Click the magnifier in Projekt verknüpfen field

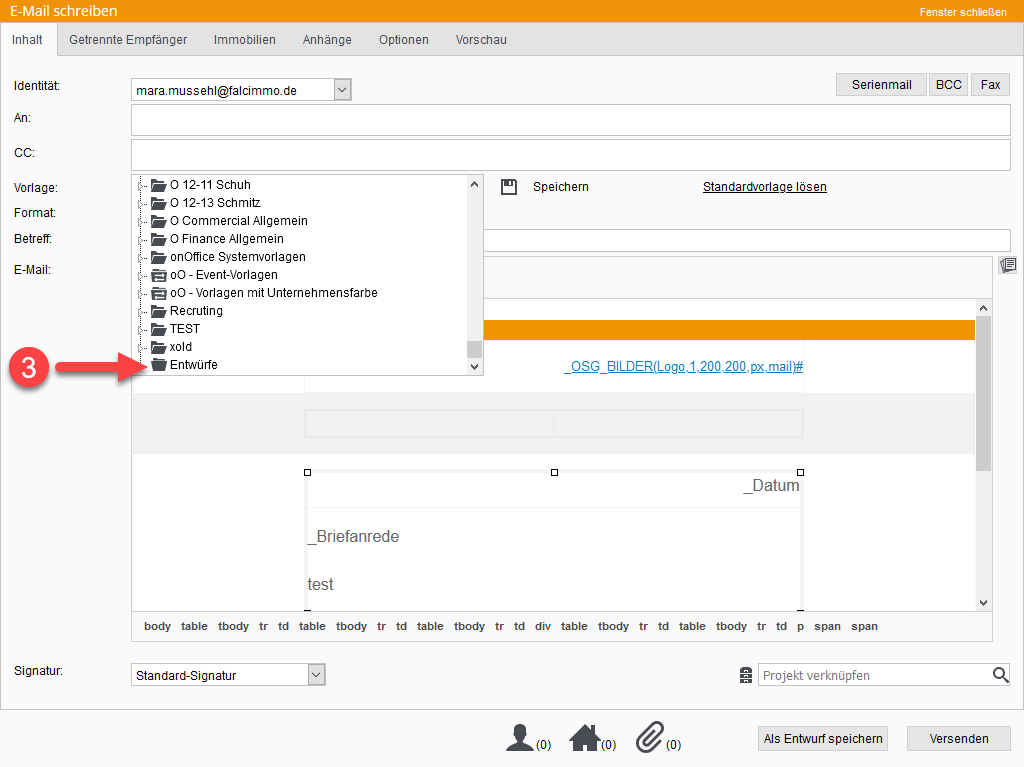1000,675
